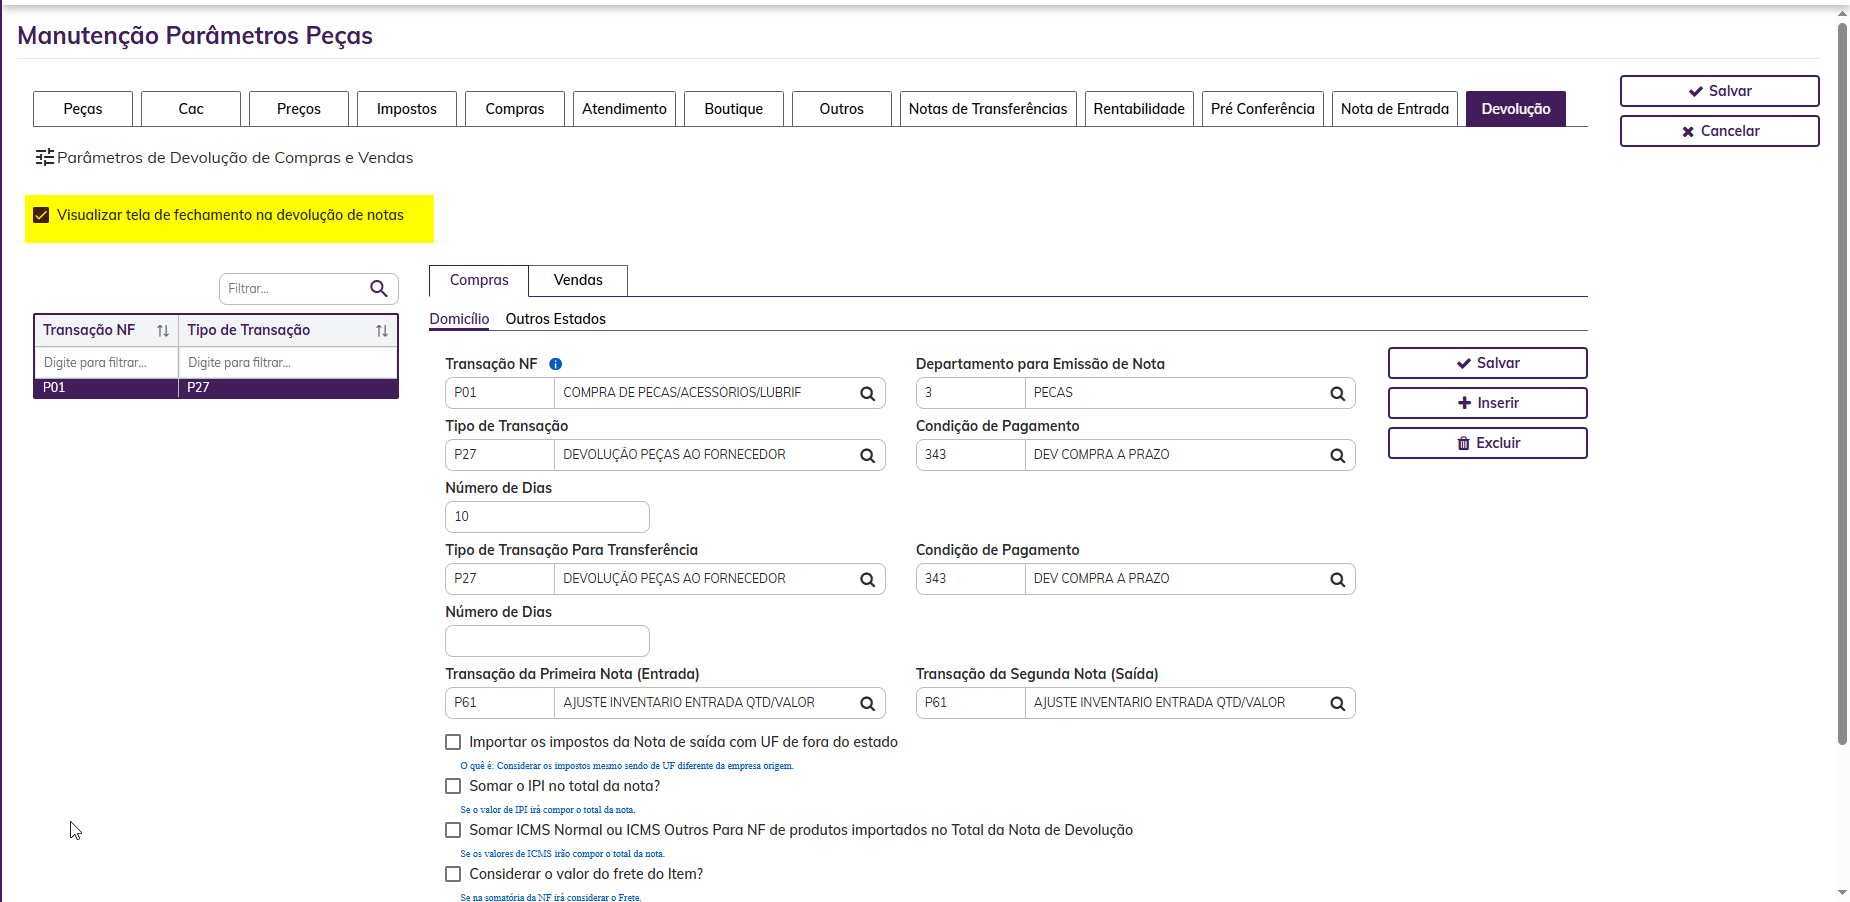This screenshot has height=902, width=1850.
Task: Open Transação da Segunda Nota (Saída) lookup
Action: pos(1337,704)
